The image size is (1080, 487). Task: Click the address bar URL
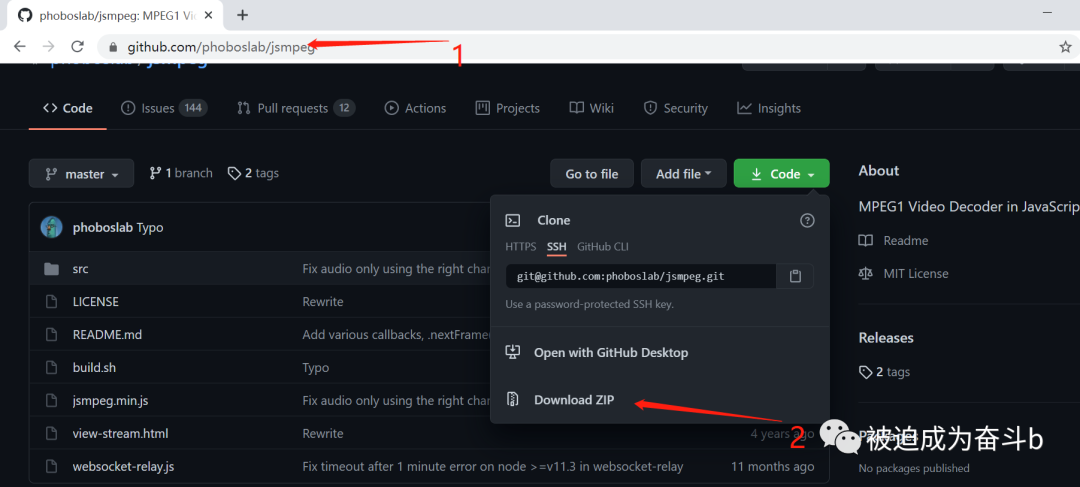tap(221, 47)
